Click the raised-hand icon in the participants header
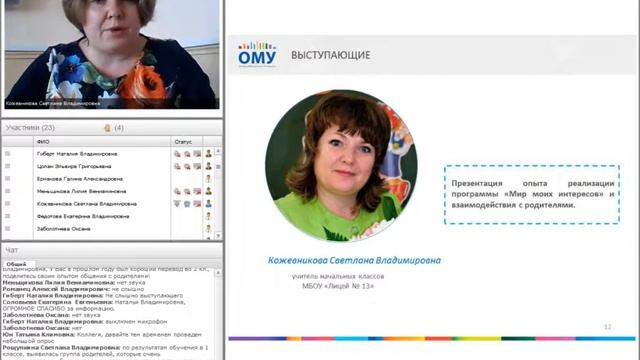This screenshot has width=640, height=360. tap(107, 128)
